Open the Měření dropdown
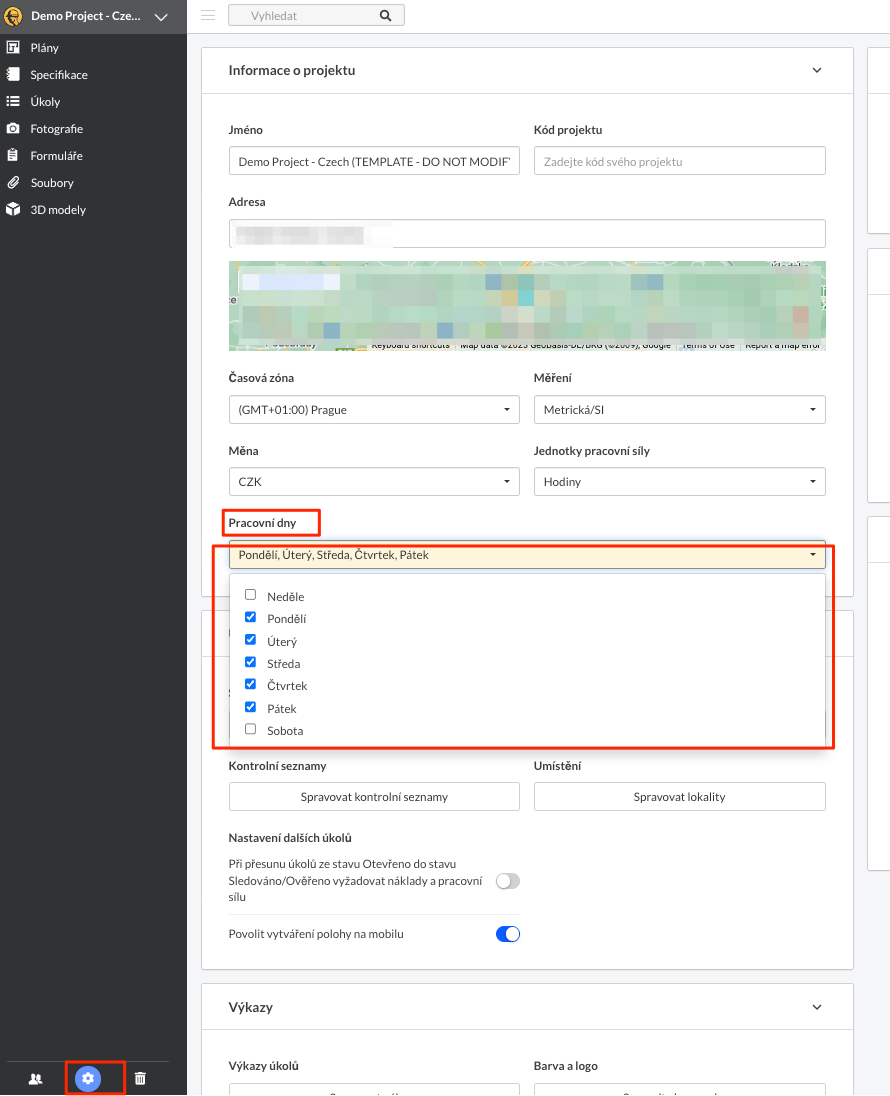Viewport: 890px width, 1096px height. pos(680,410)
